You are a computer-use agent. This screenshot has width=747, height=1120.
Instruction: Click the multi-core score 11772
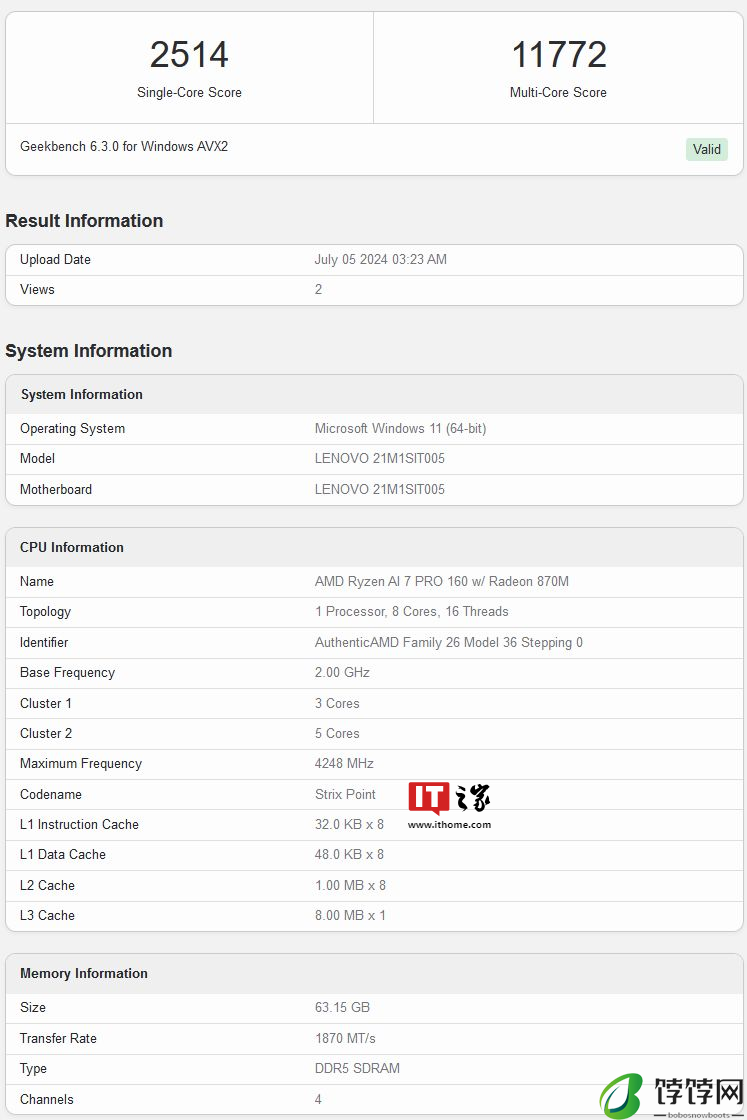click(x=559, y=54)
